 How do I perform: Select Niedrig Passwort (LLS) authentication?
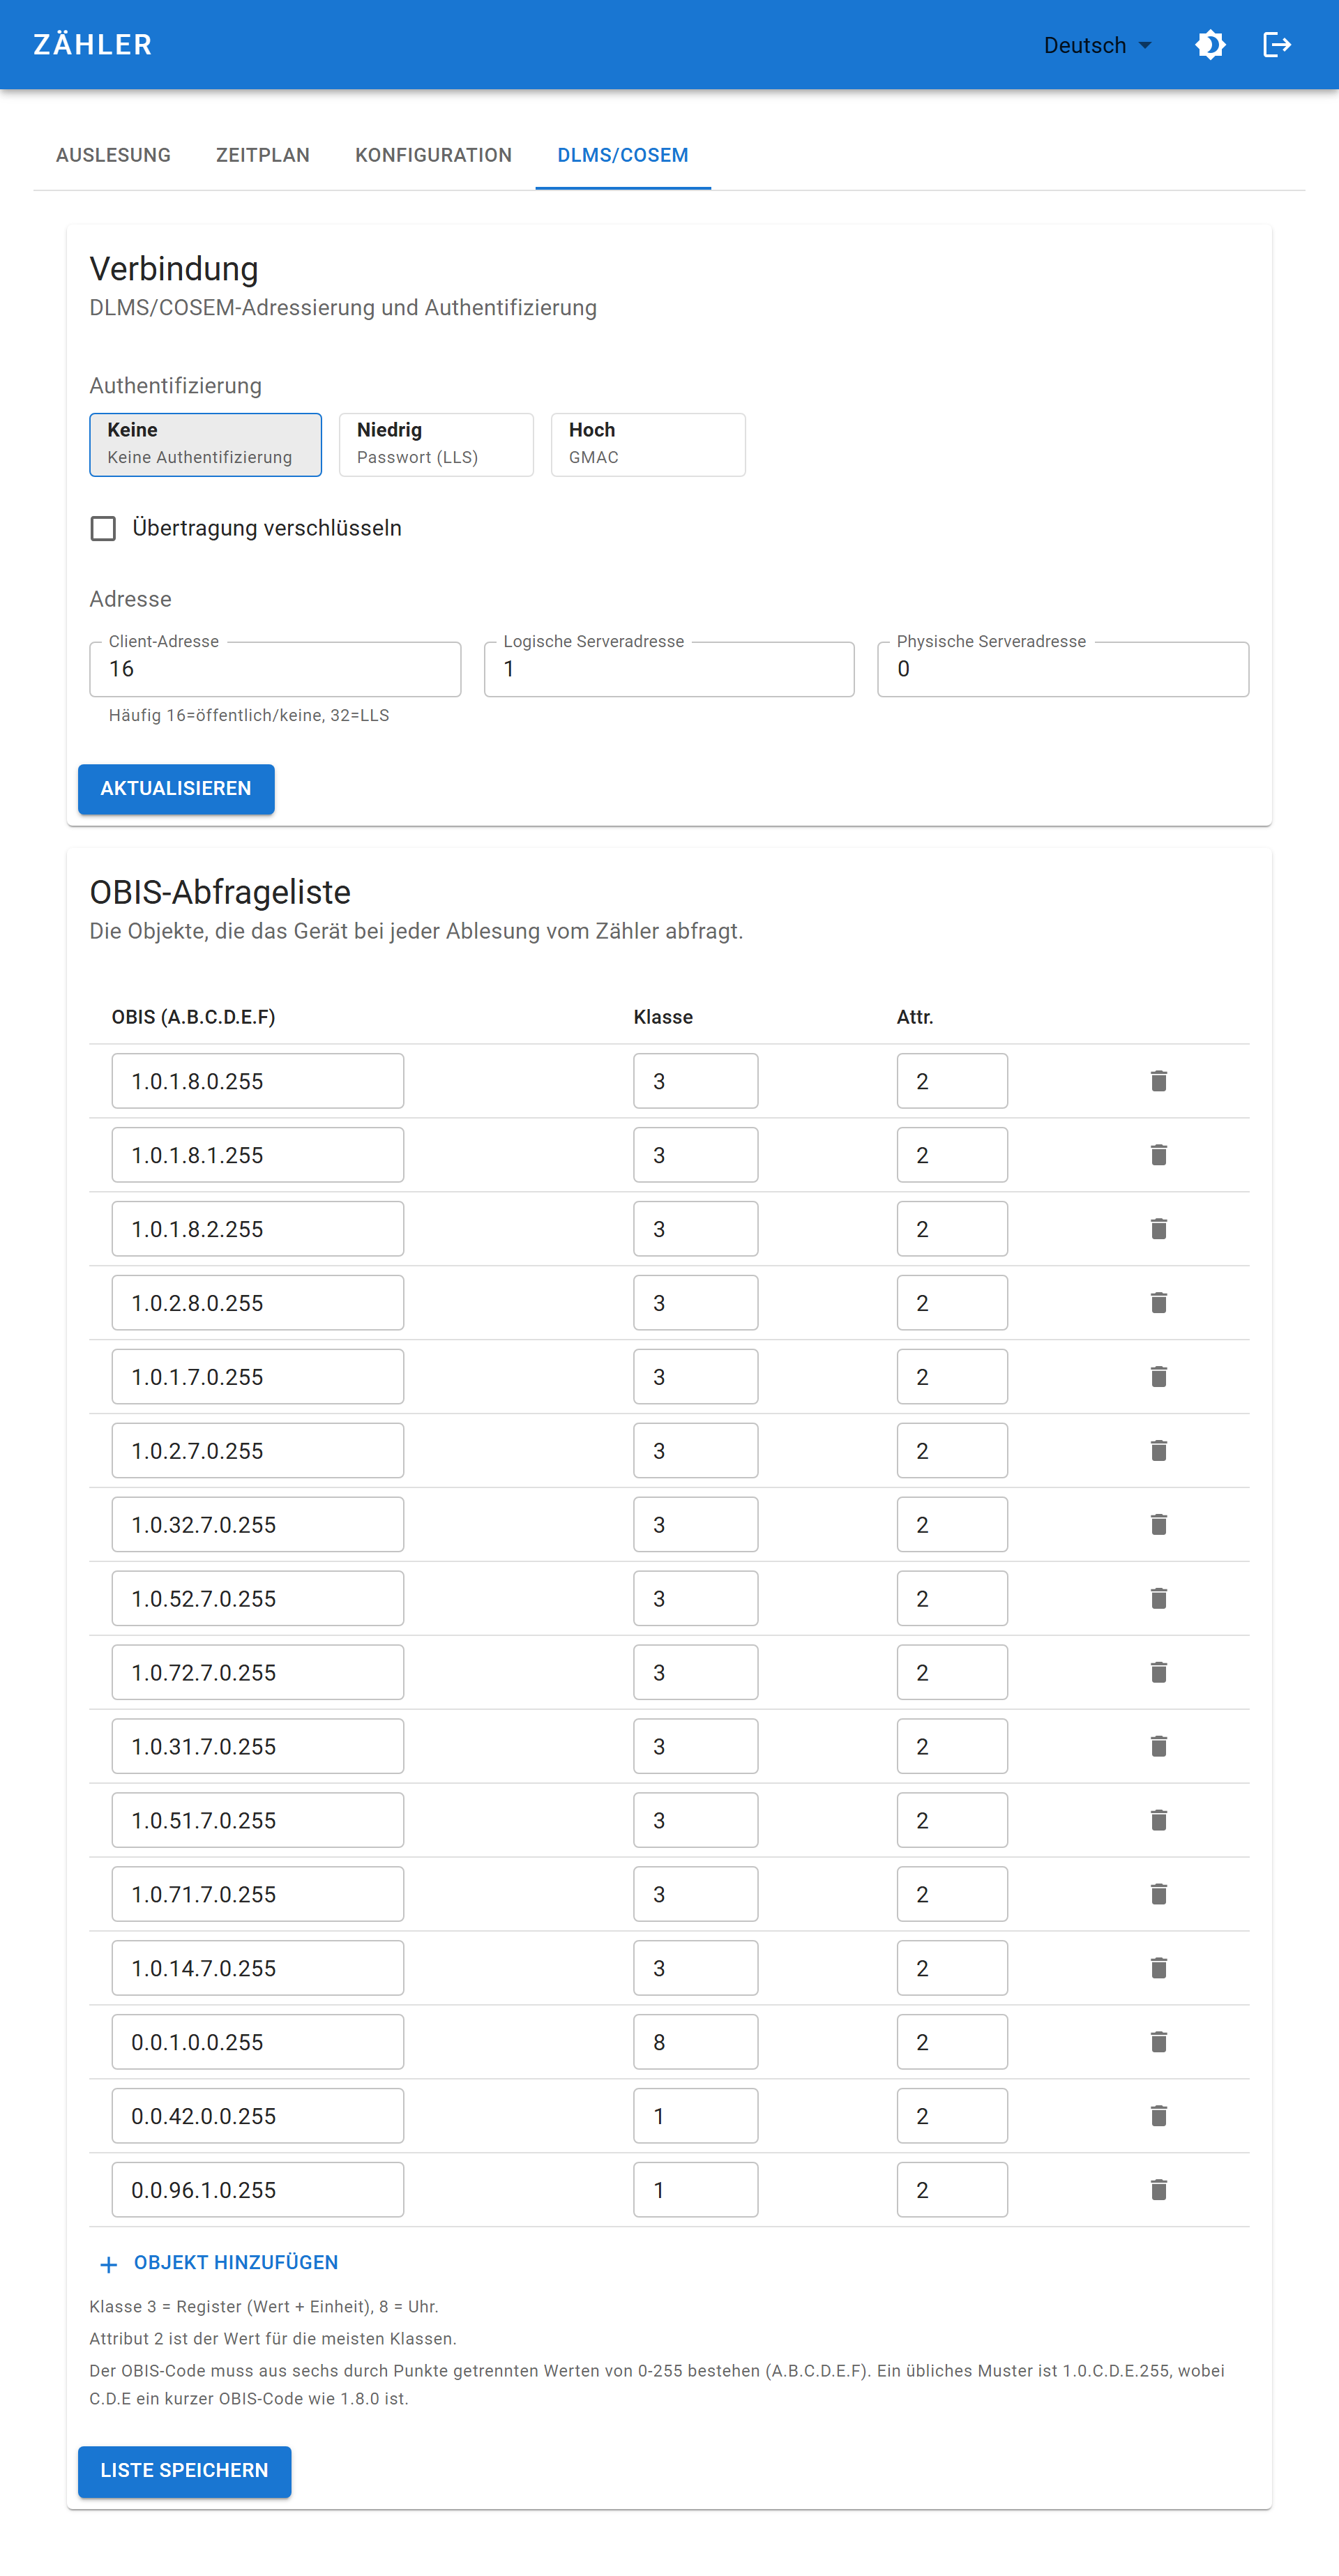(x=436, y=444)
